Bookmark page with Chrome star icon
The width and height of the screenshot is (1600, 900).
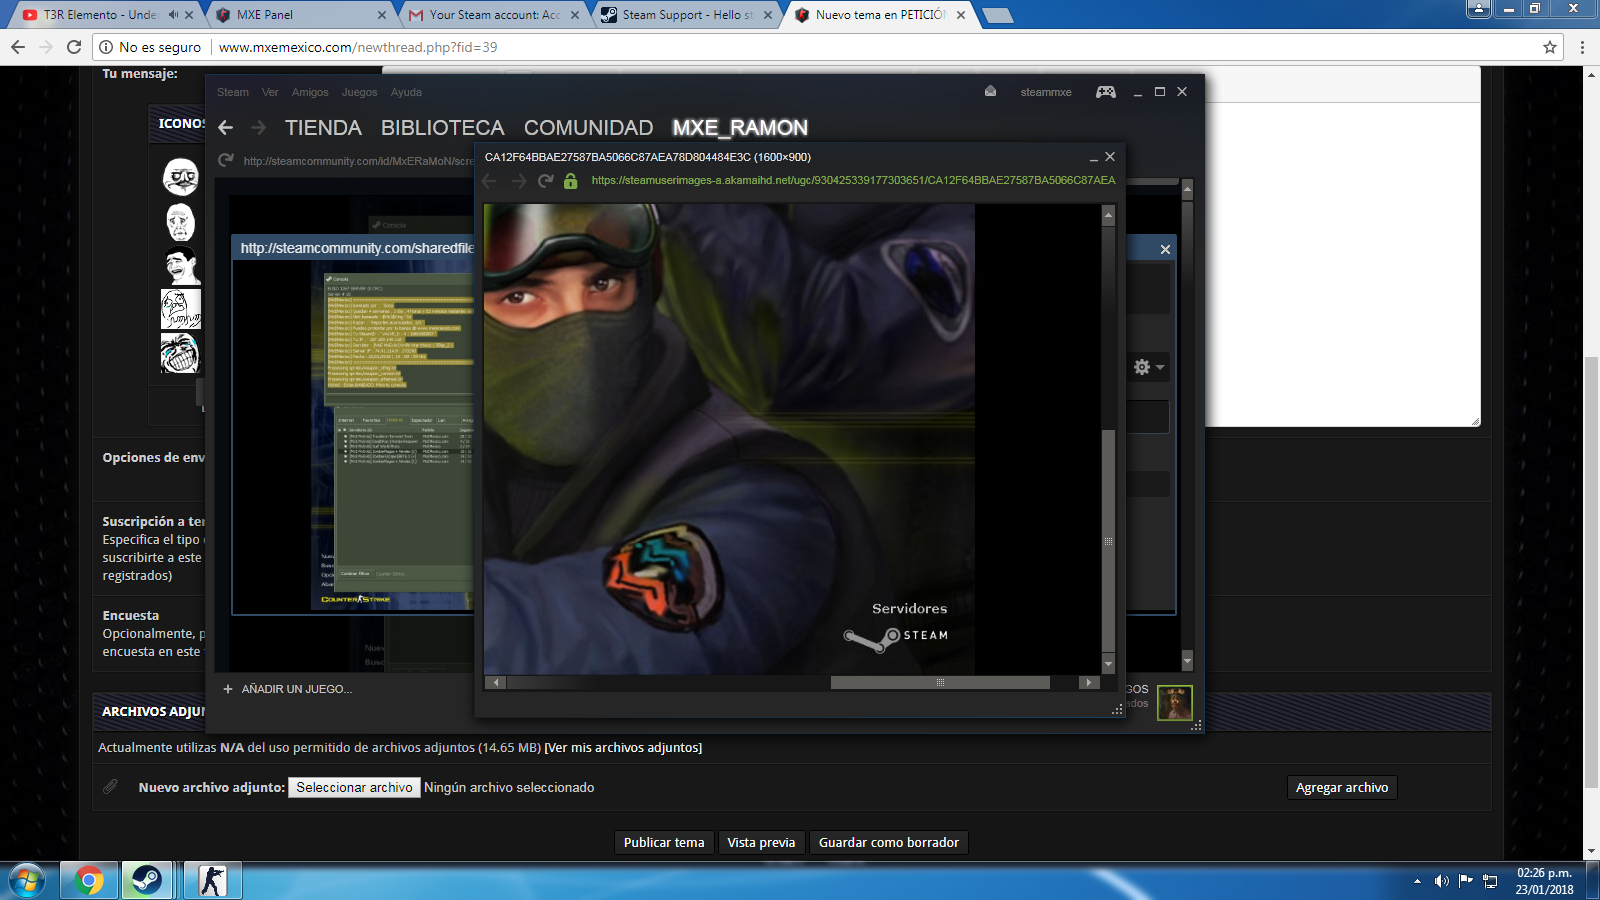tap(1550, 47)
